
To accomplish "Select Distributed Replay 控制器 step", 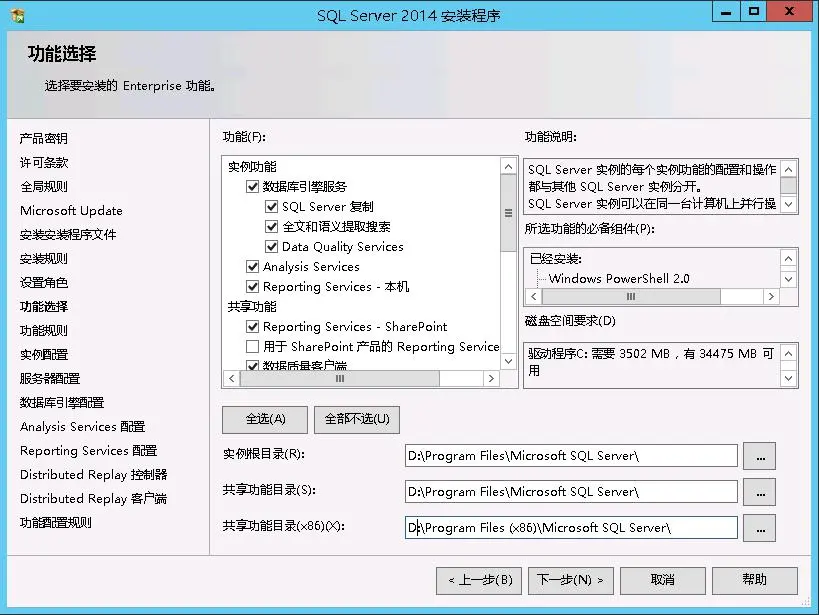I will [x=93, y=475].
